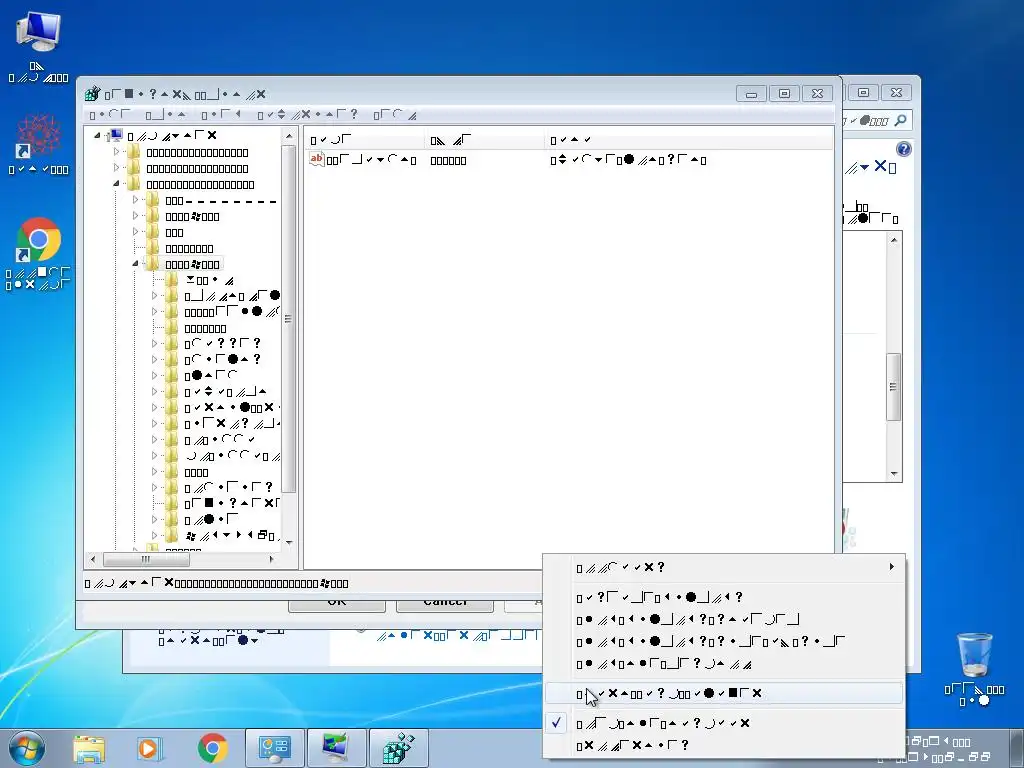This screenshot has width=1024, height=768.
Task: Open Windows Explorer from the taskbar
Action: [89, 749]
